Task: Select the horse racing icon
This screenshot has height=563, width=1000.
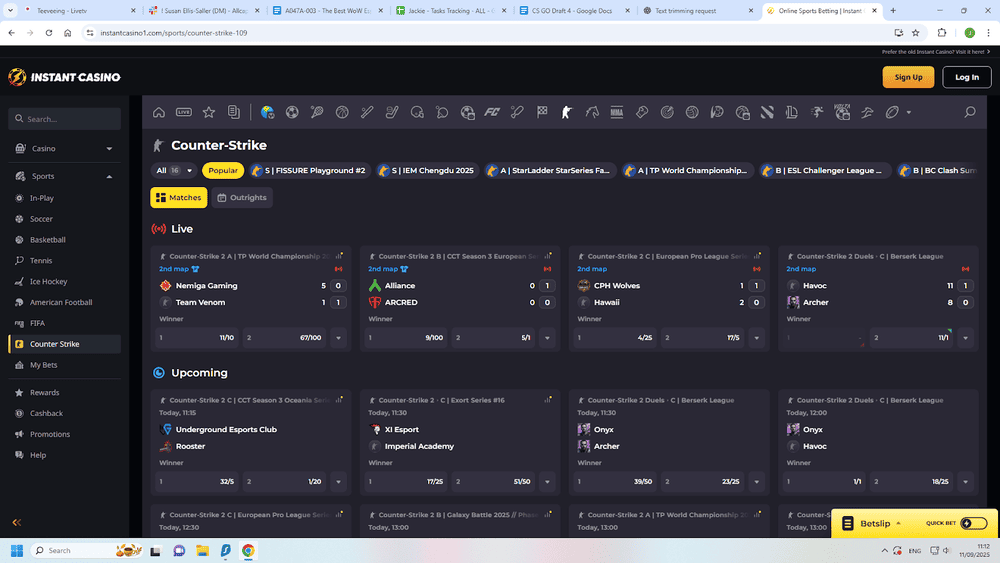Action: pos(592,112)
